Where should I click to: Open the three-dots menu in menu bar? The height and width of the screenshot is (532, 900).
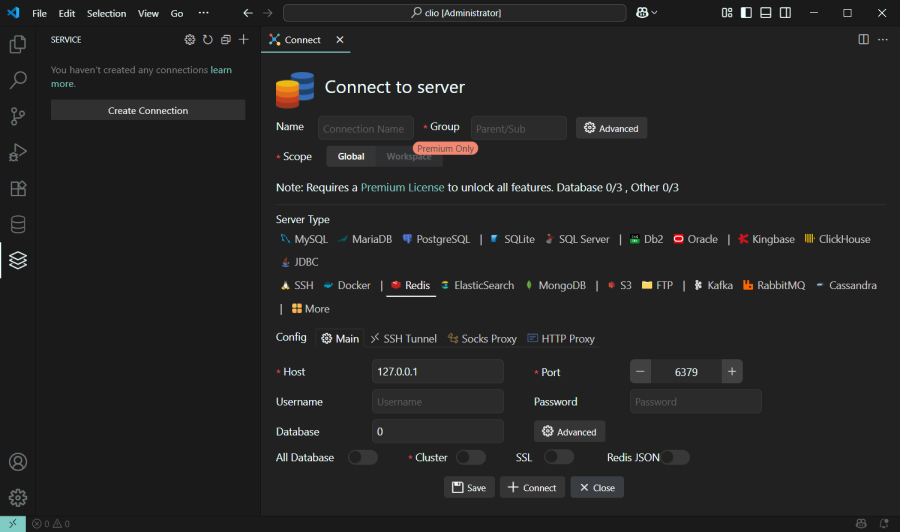204,13
